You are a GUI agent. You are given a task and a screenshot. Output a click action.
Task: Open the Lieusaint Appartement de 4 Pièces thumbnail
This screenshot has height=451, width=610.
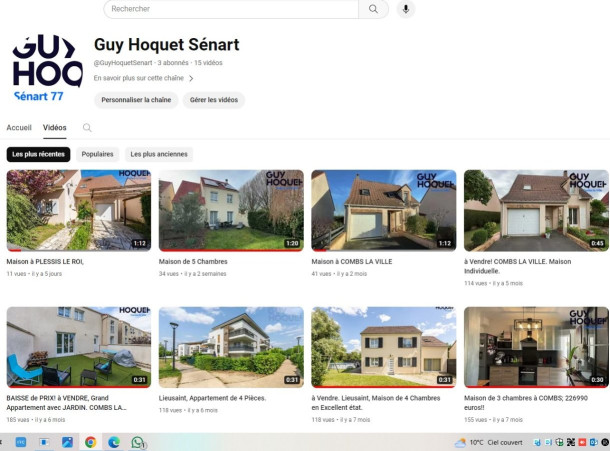pos(231,347)
